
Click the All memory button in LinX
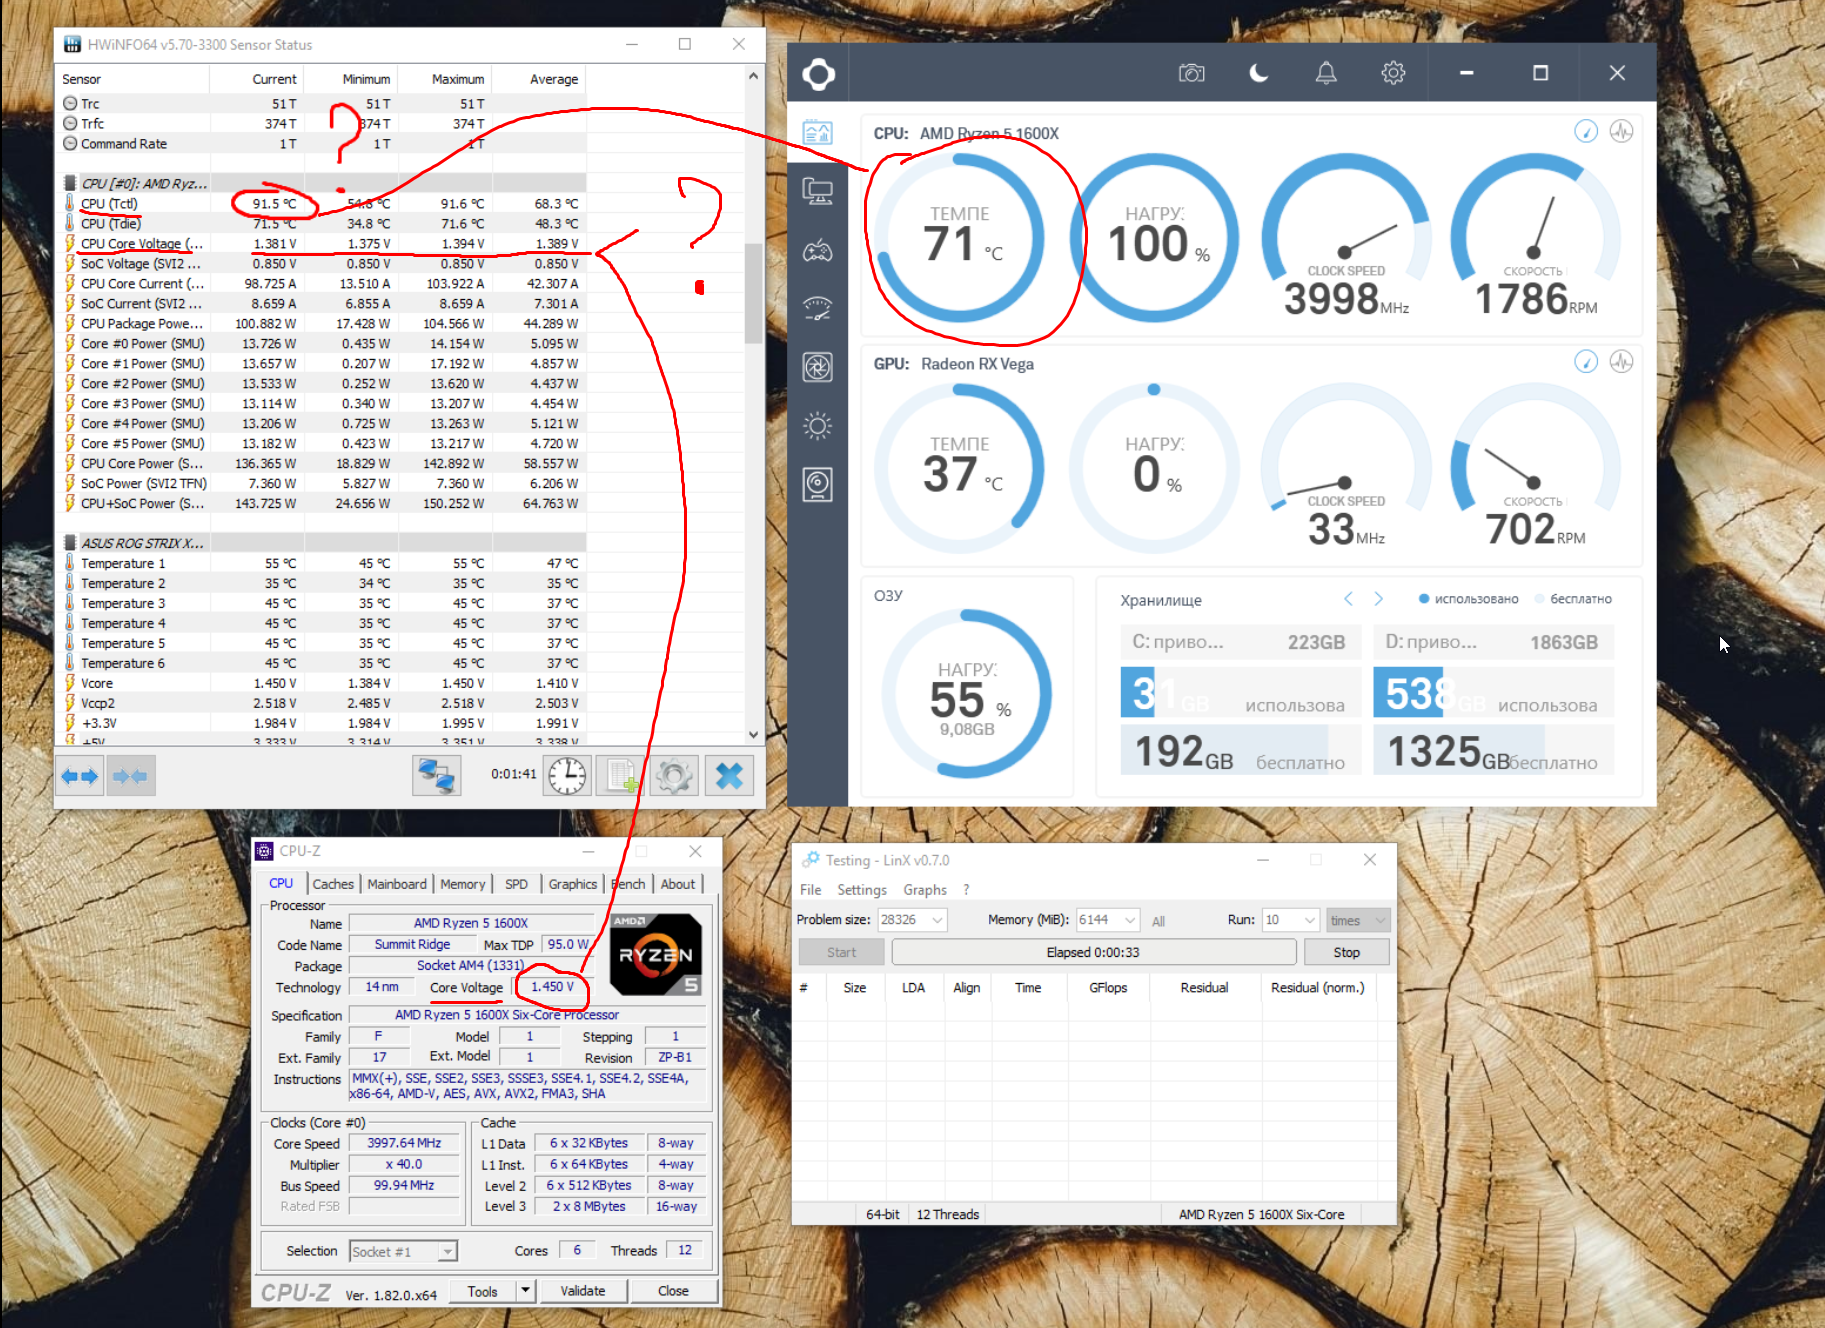point(1158,921)
